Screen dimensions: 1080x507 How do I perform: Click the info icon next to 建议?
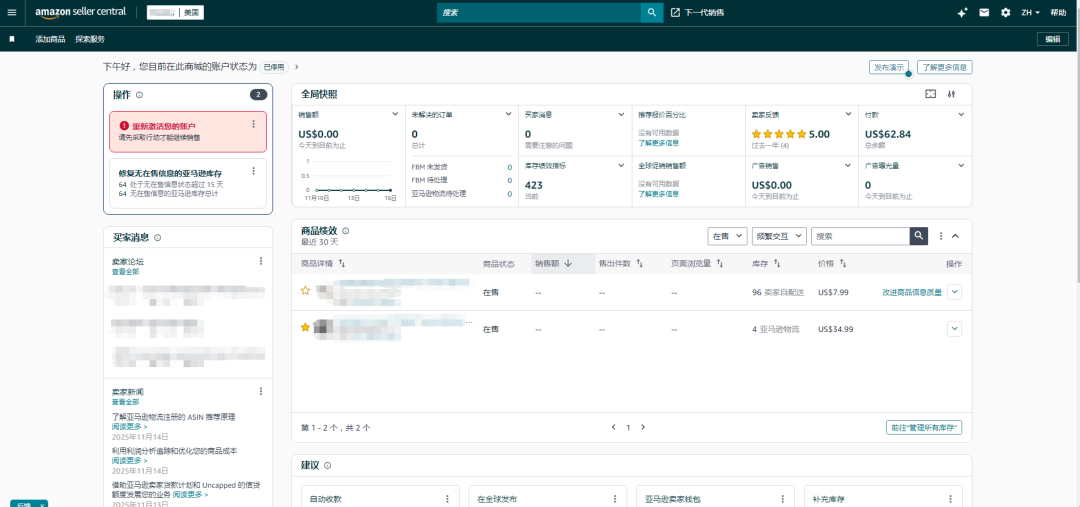327,466
